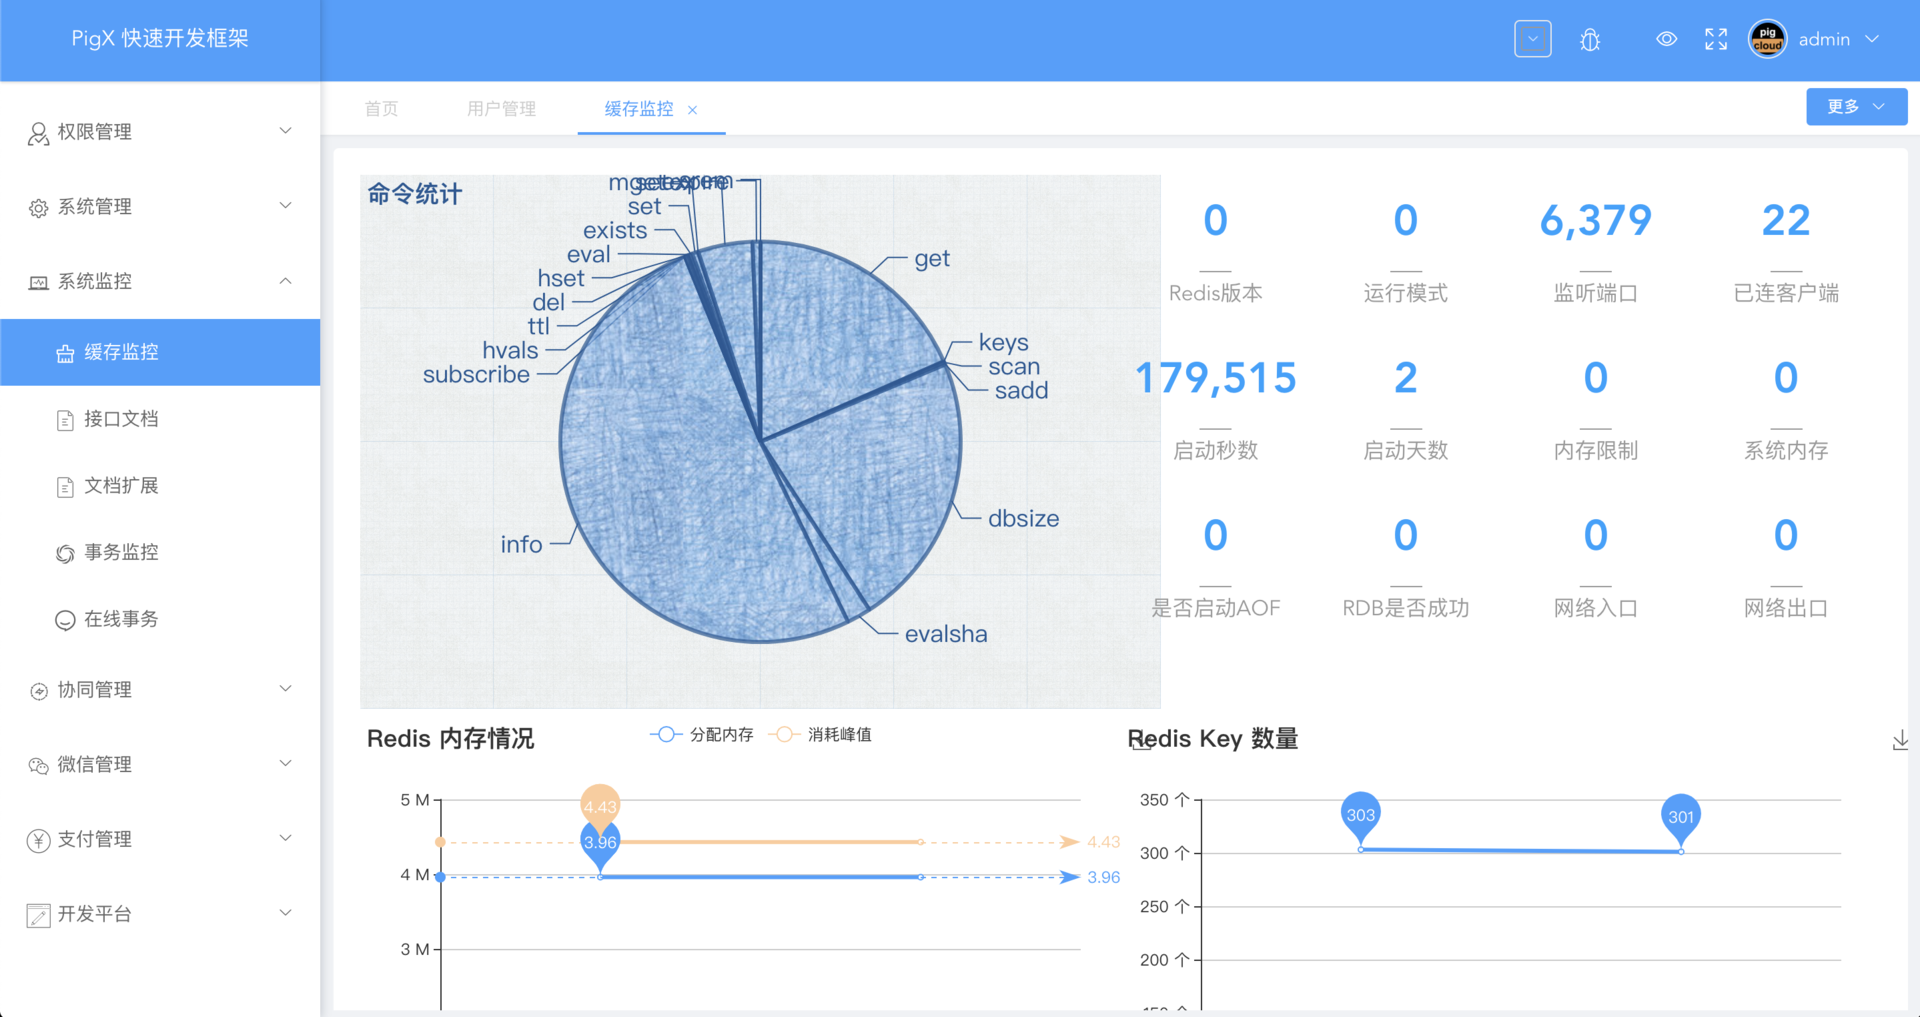Click the 系统监控 monitor icon

pos(38,282)
